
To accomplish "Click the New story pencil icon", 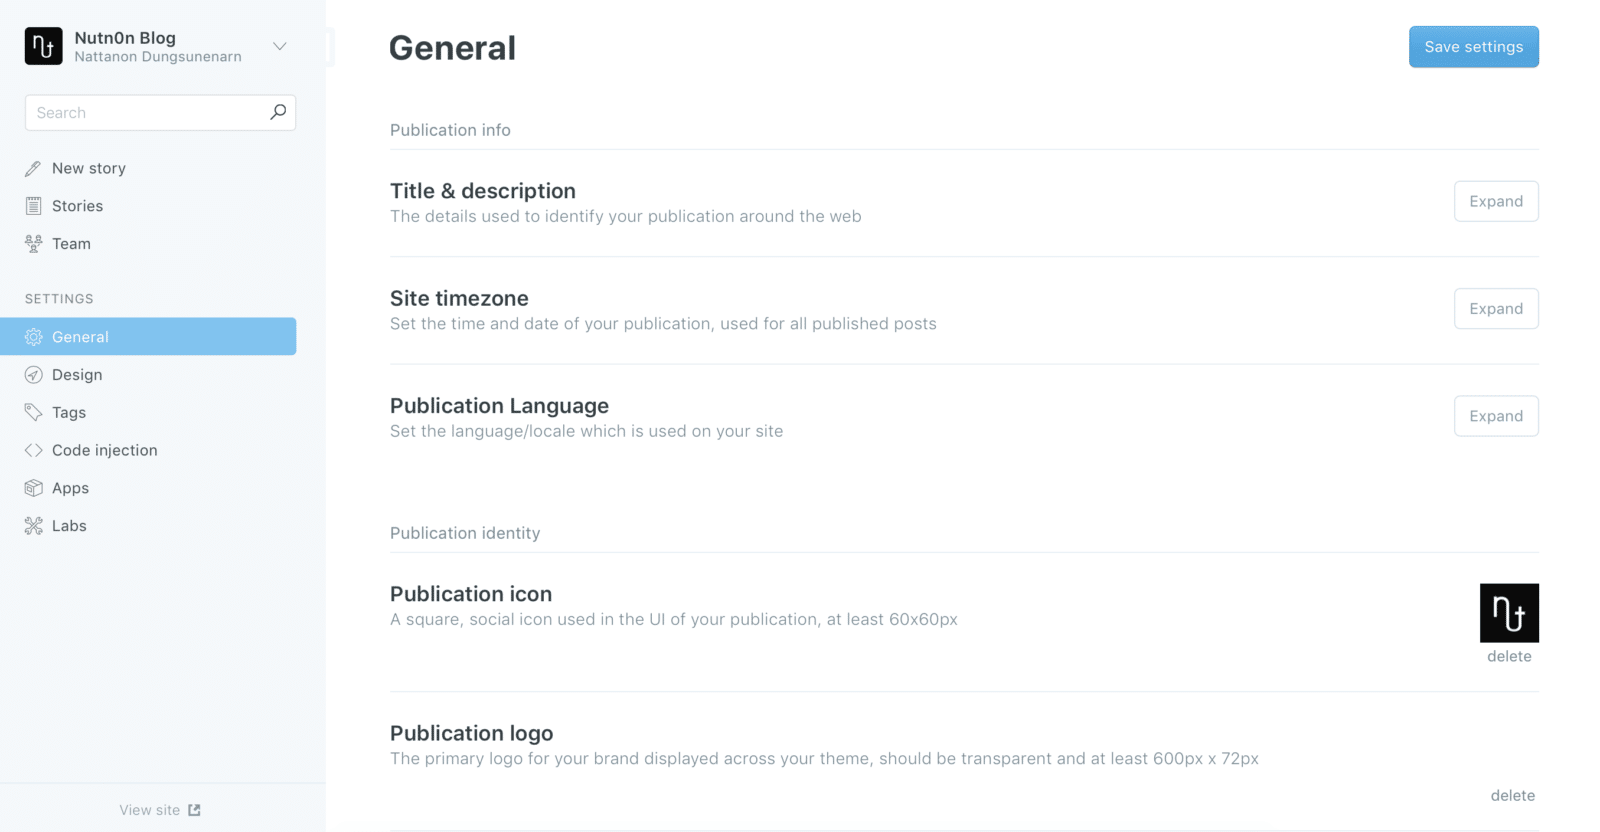I will [33, 168].
